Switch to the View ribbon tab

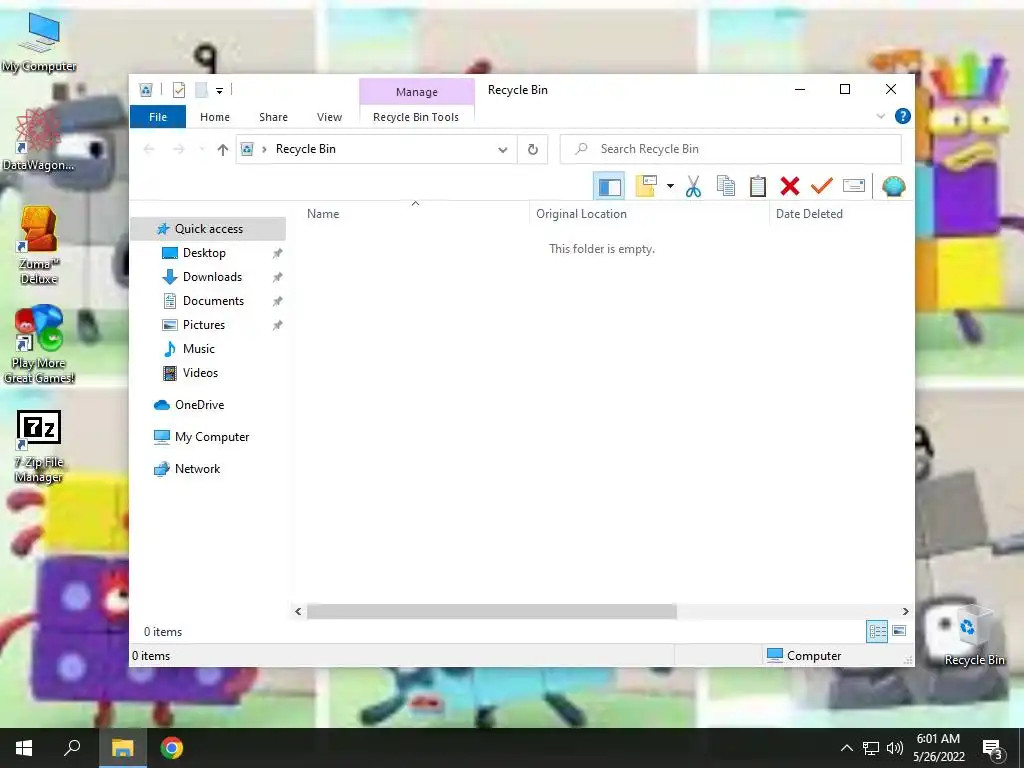click(329, 117)
